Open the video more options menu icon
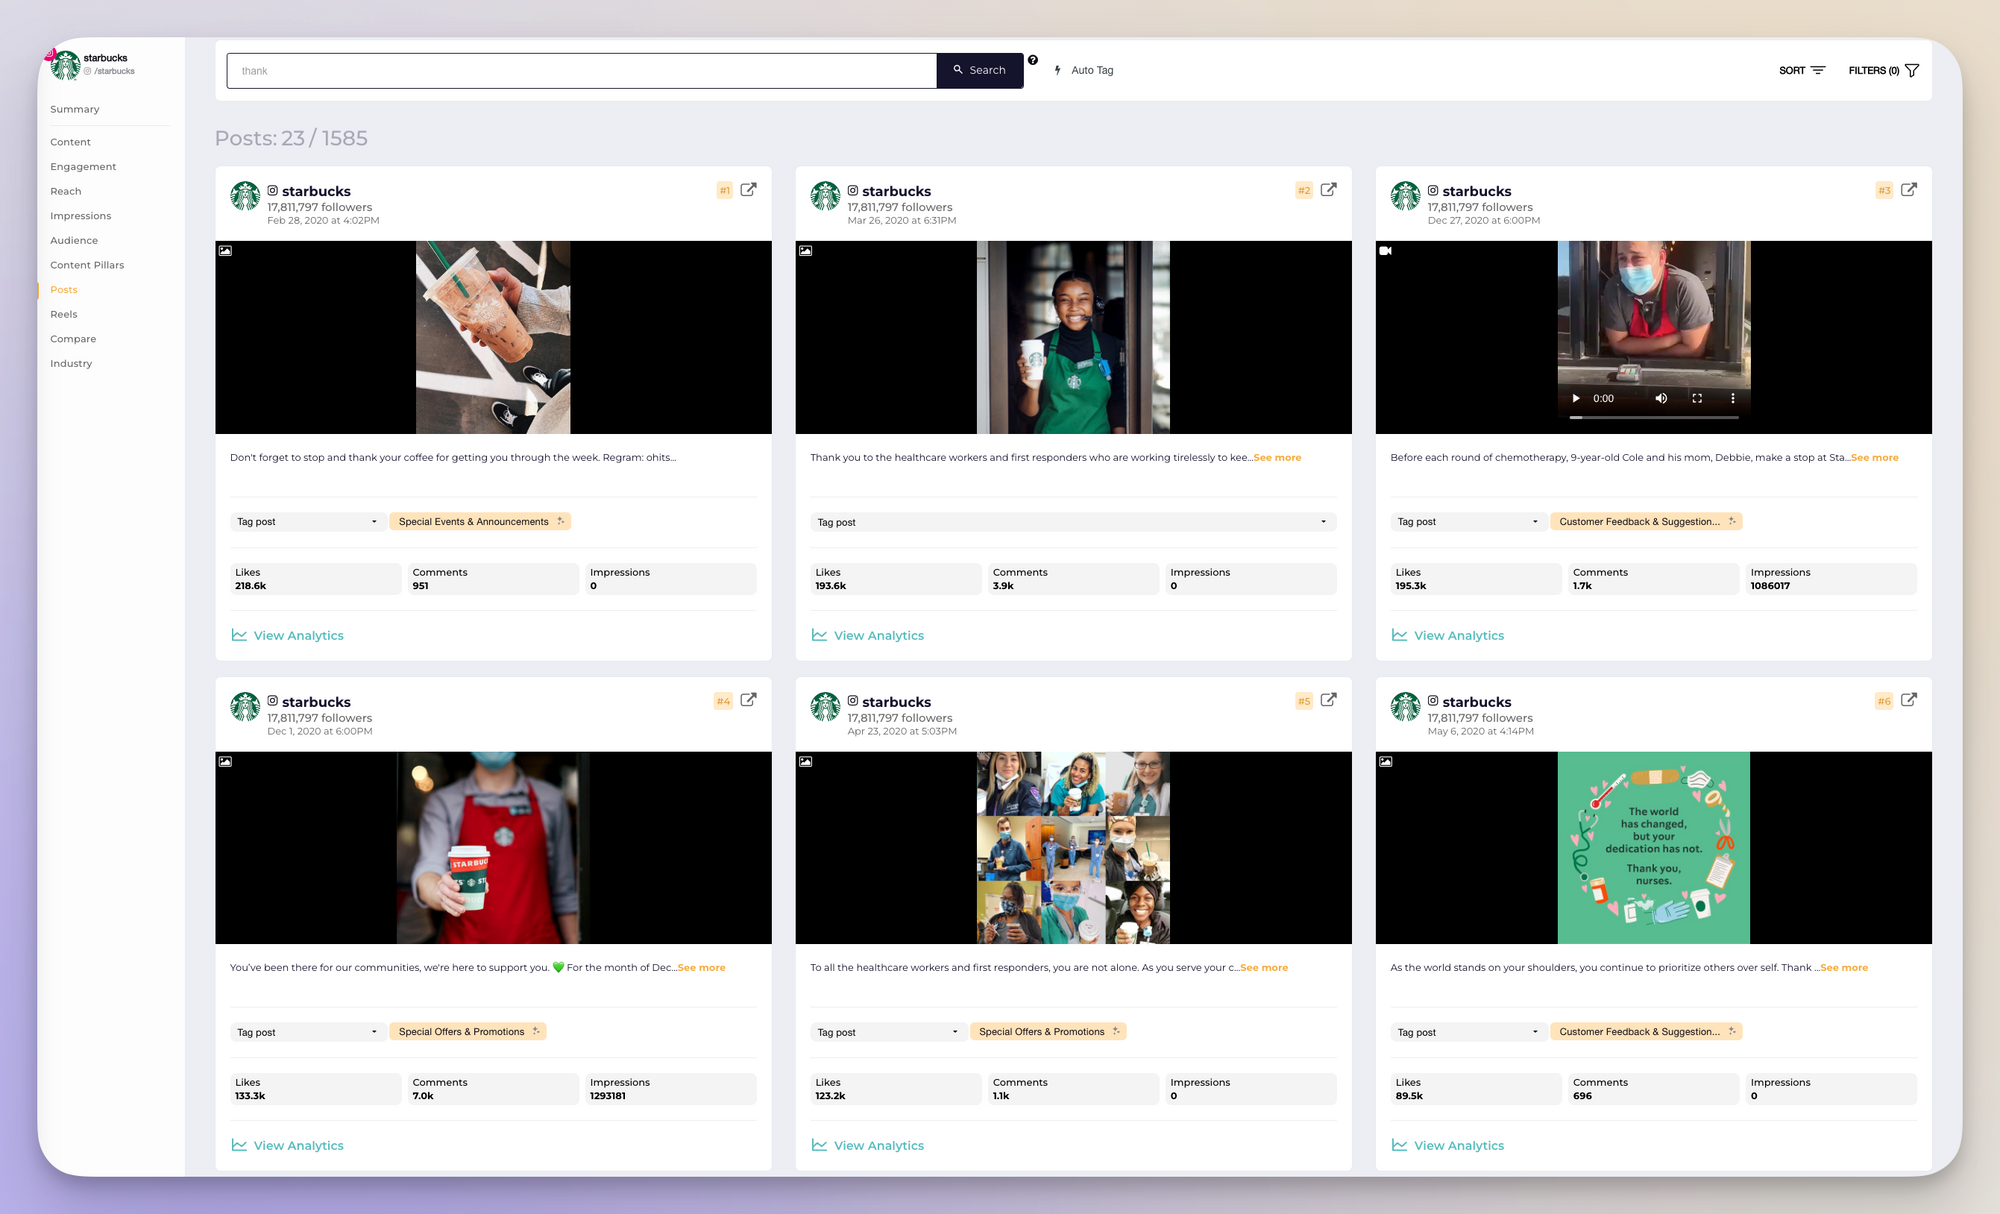 tap(1733, 398)
